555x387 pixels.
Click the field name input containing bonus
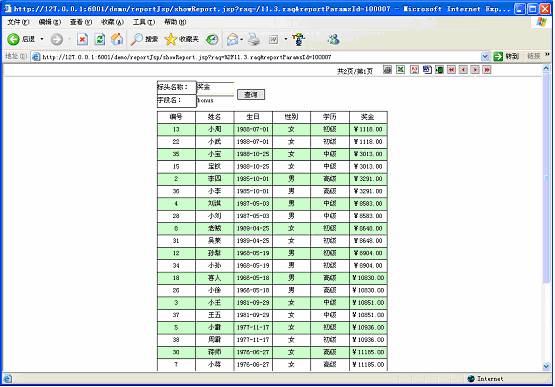tap(215, 101)
